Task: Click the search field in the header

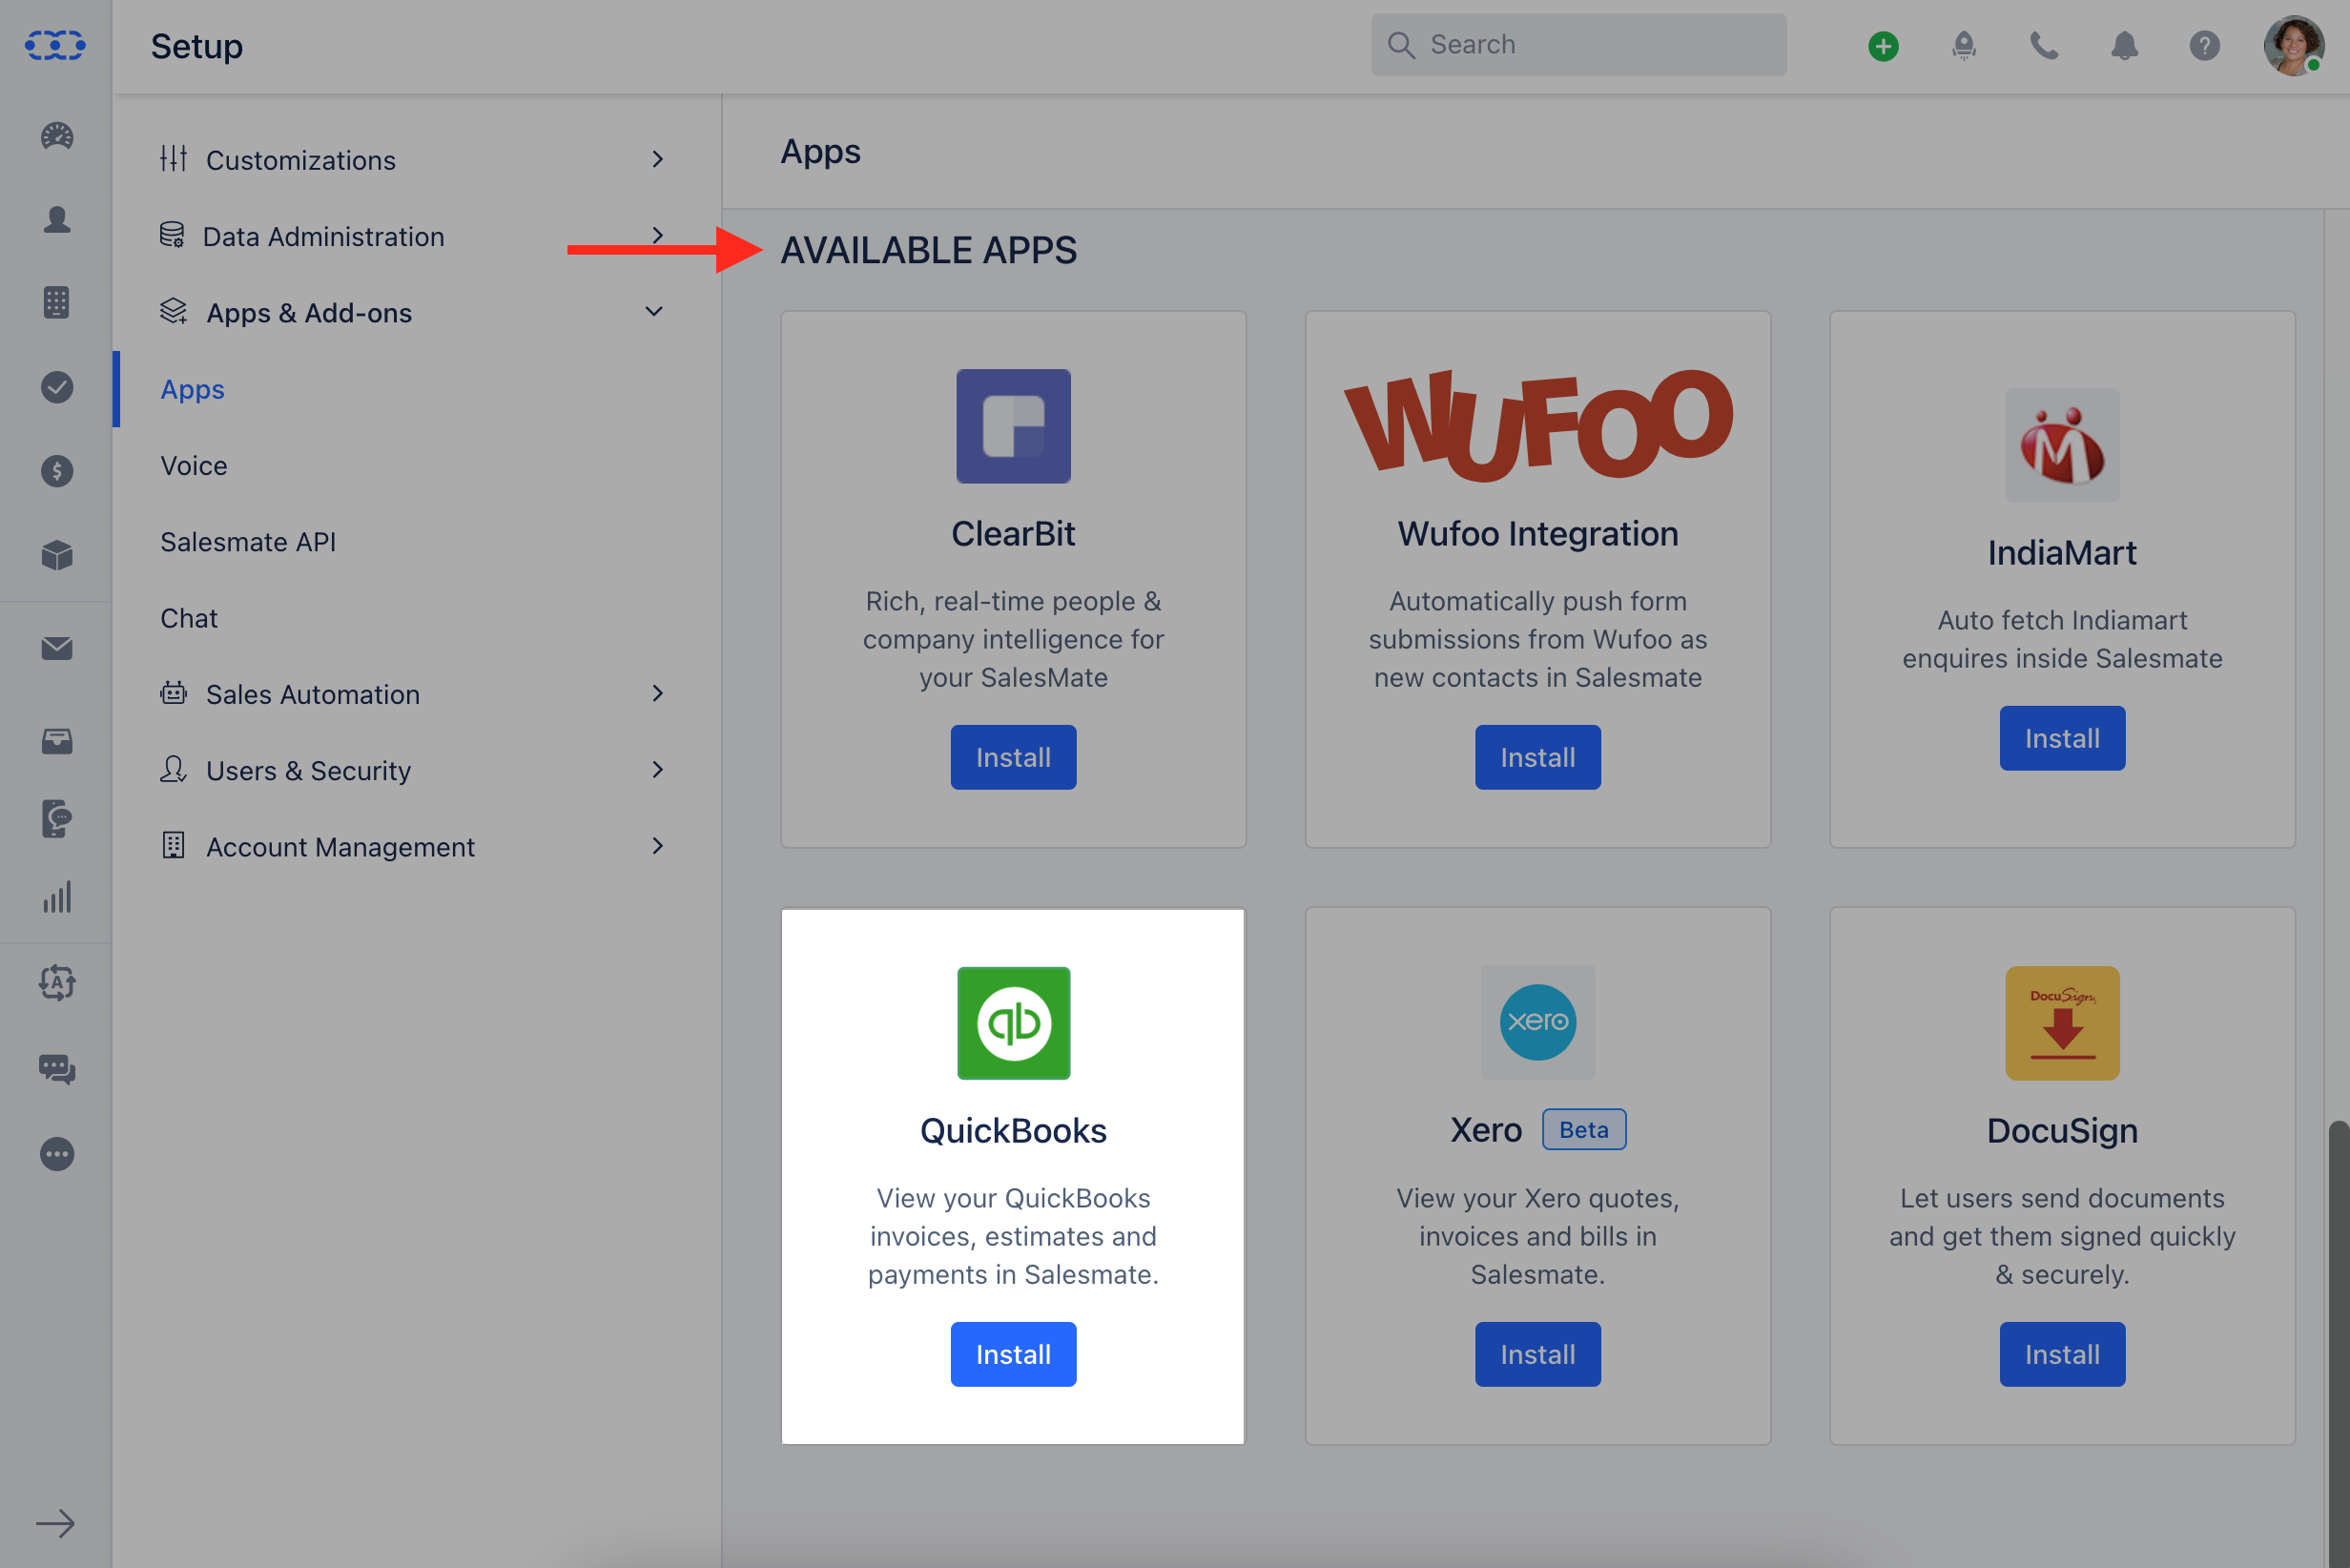Action: (1578, 44)
